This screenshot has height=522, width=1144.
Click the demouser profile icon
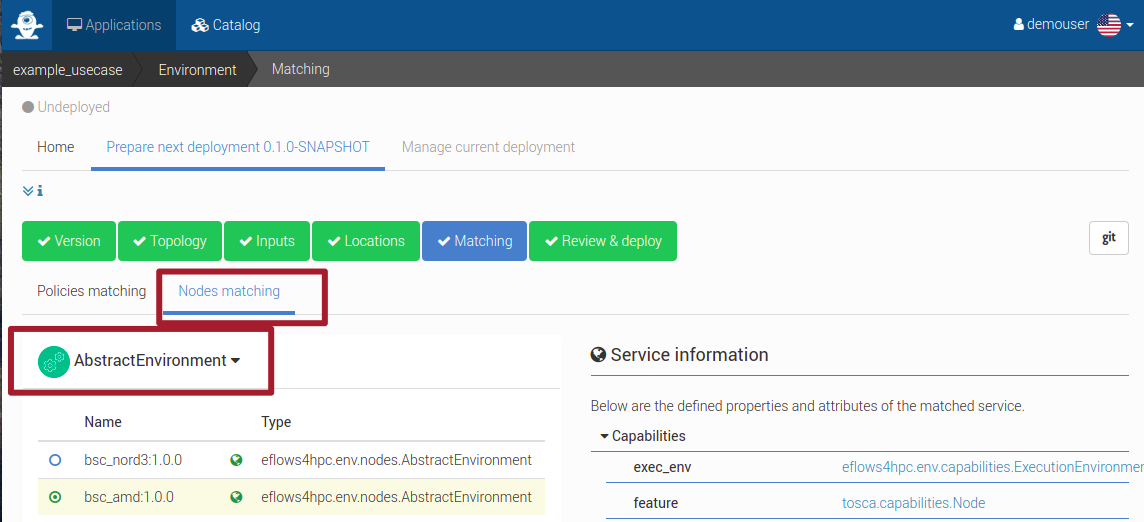point(1019,25)
